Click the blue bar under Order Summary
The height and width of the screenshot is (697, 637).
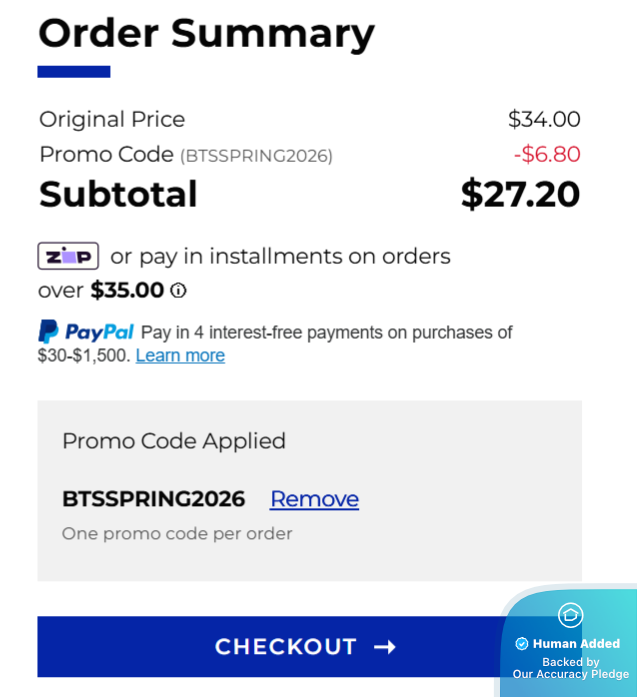tap(74, 72)
